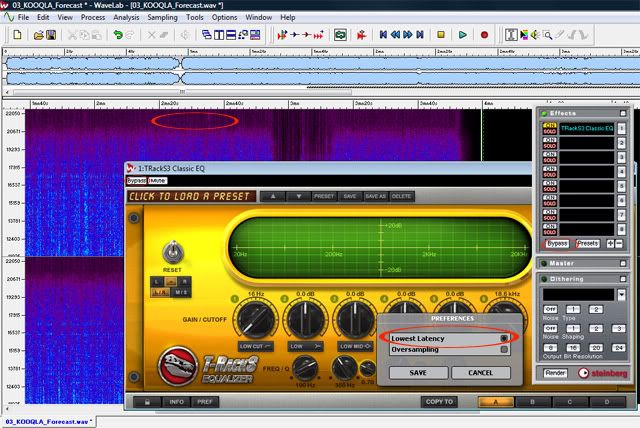Select the spectrum color tool icon
The width and height of the screenshot is (640, 428).
point(524,35)
